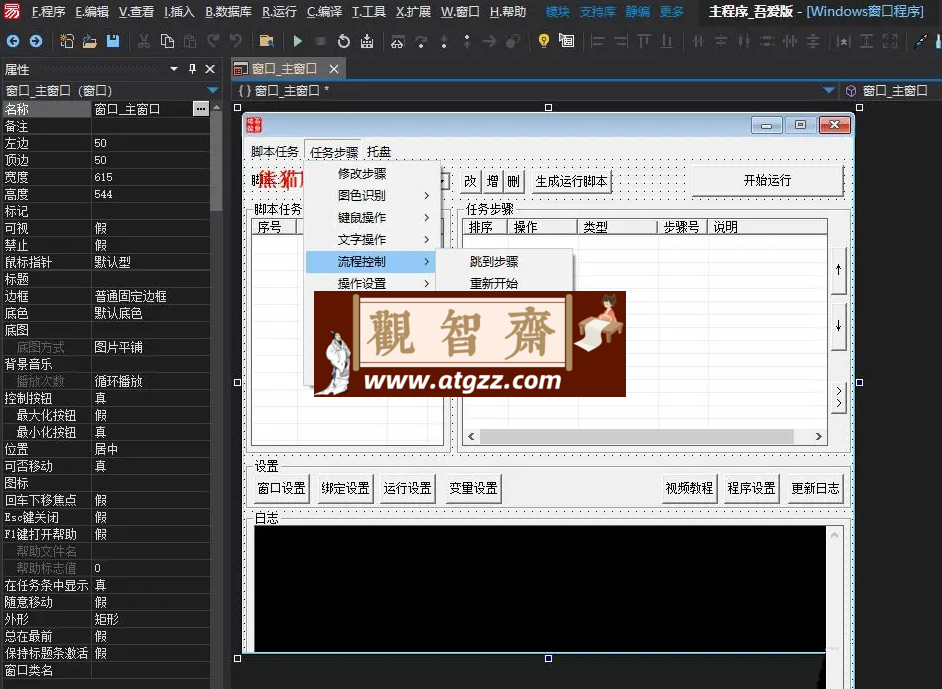This screenshot has width=942, height=689.
Task: Open the 托盘 menu on the form
Action: pyautogui.click(x=378, y=152)
